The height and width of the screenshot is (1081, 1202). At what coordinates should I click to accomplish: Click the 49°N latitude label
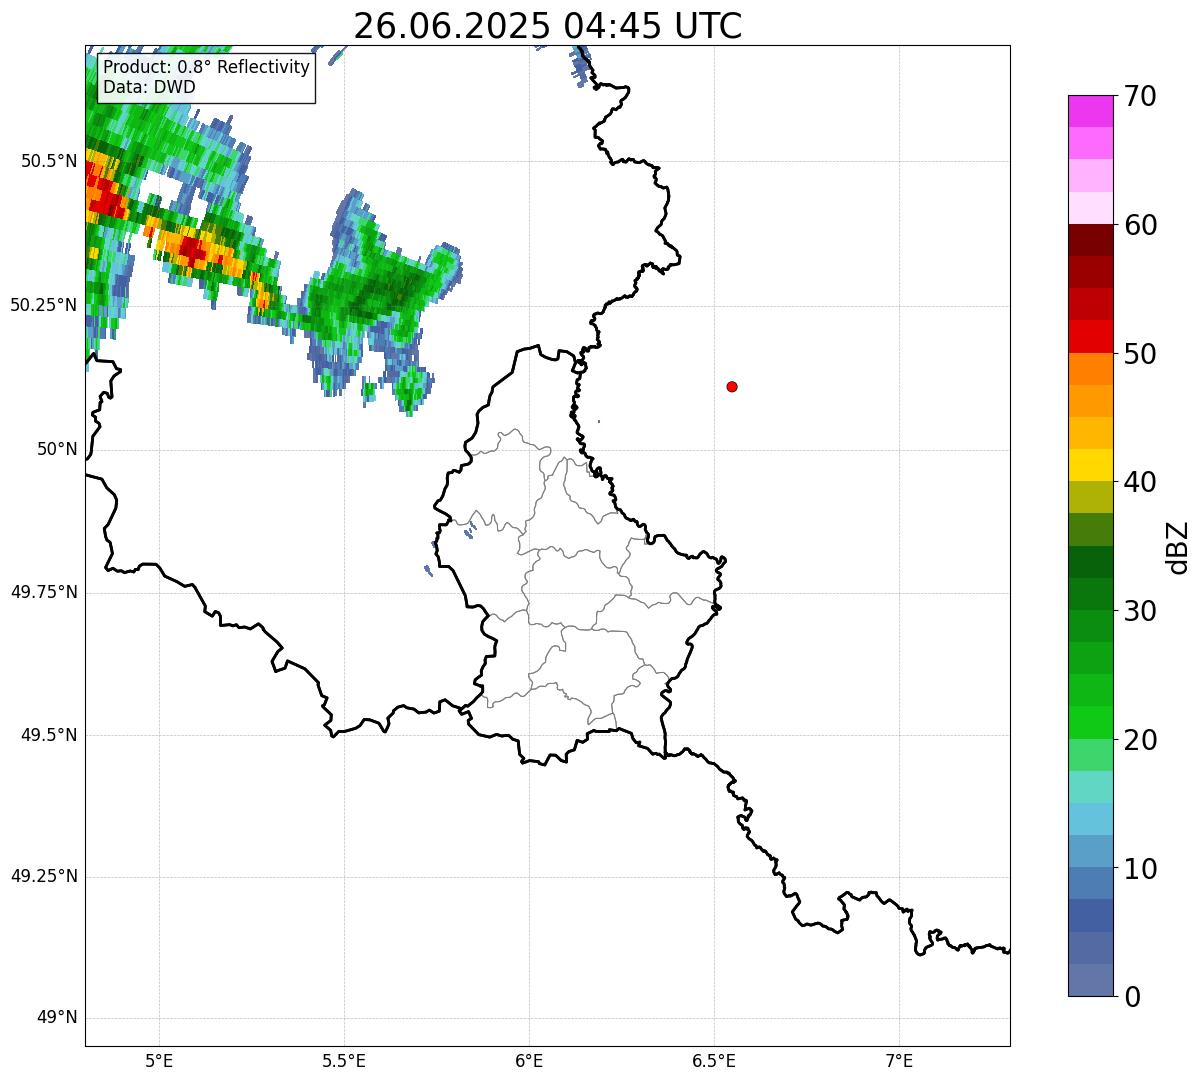coord(57,1018)
